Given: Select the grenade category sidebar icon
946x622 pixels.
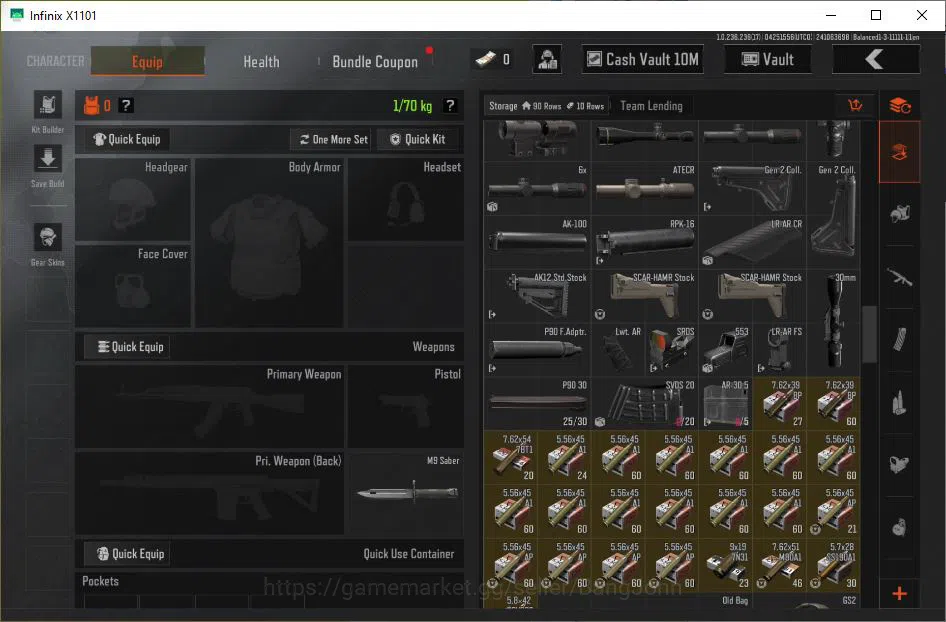Looking at the screenshot, I should [900, 527].
